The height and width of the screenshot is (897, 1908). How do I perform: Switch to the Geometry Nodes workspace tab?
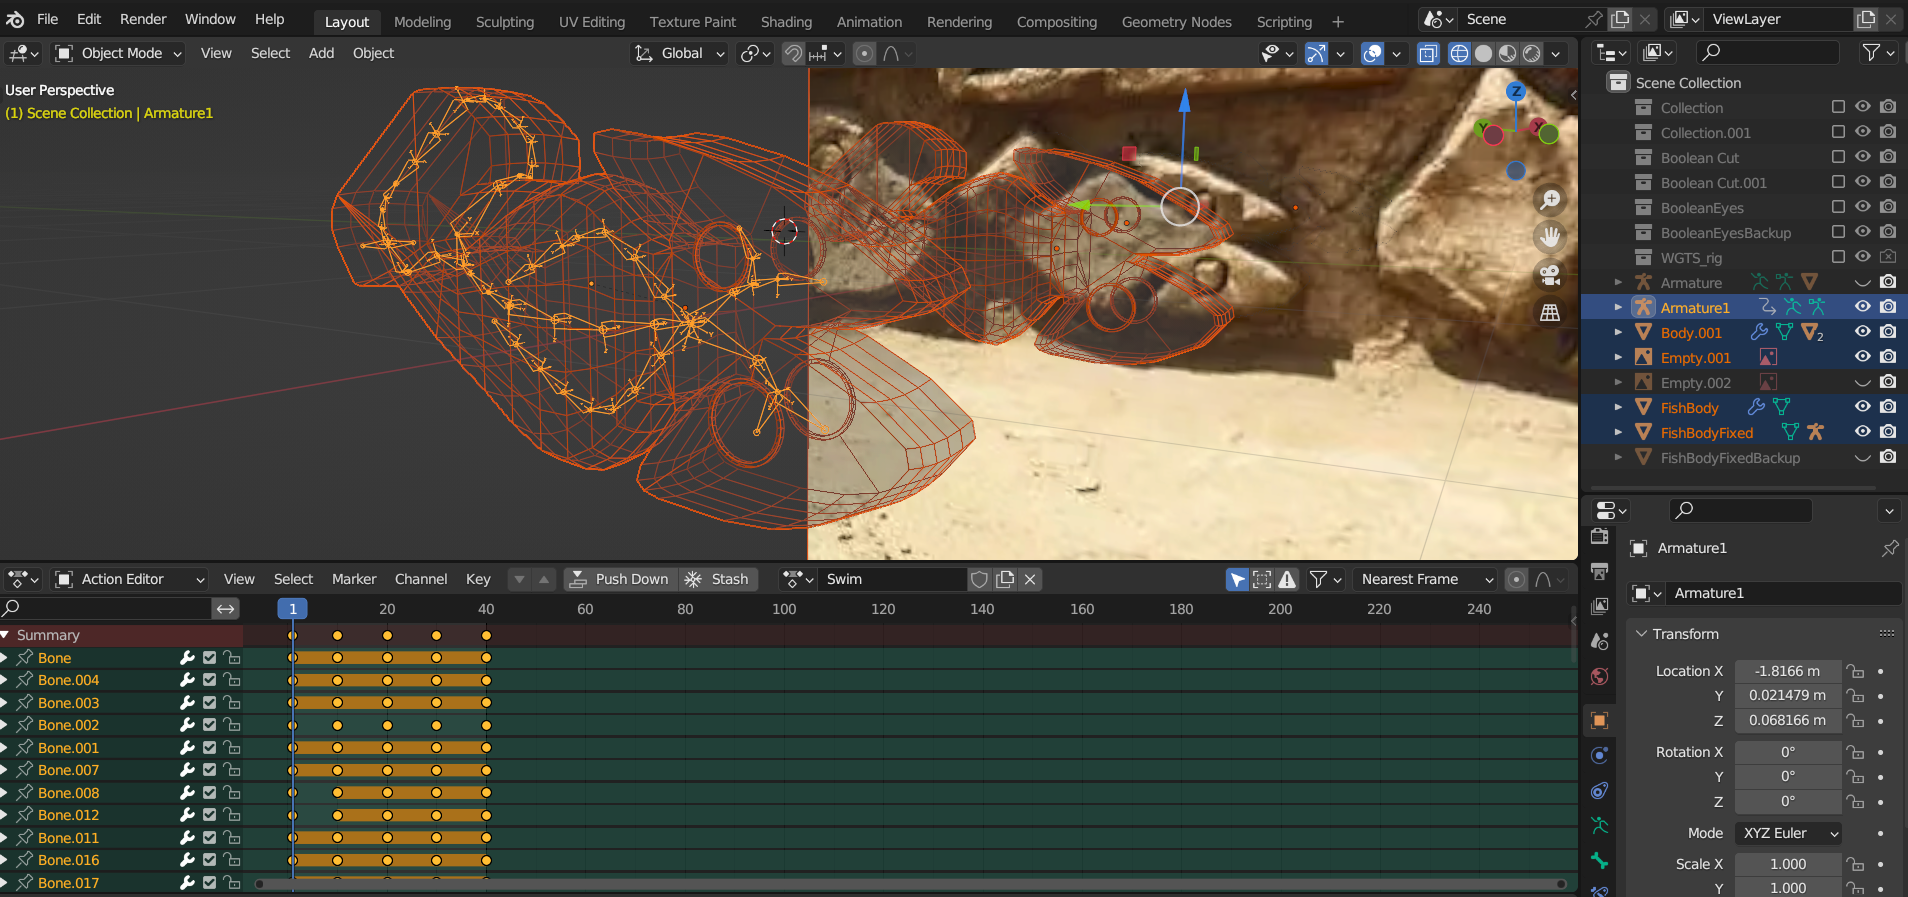coord(1176,21)
